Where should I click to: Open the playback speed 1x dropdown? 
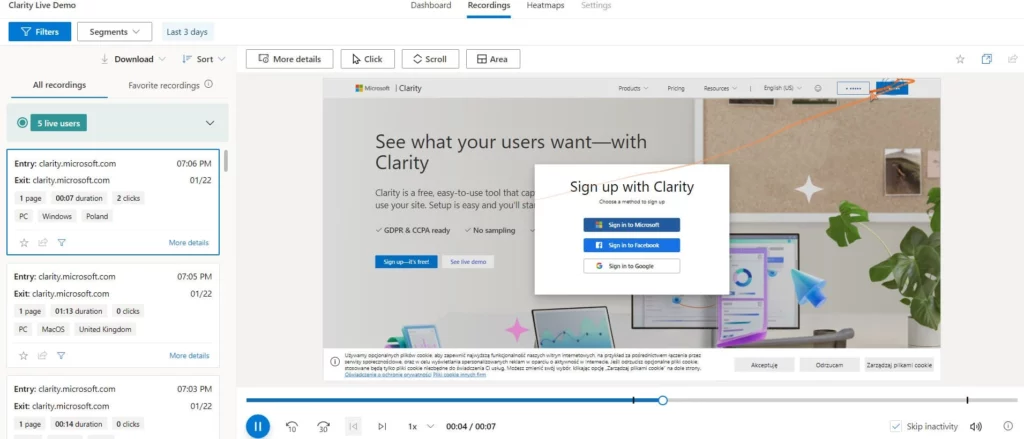point(420,426)
